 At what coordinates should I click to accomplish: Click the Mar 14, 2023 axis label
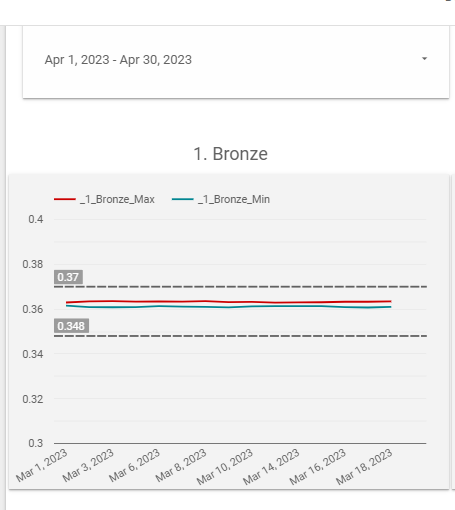click(x=271, y=467)
